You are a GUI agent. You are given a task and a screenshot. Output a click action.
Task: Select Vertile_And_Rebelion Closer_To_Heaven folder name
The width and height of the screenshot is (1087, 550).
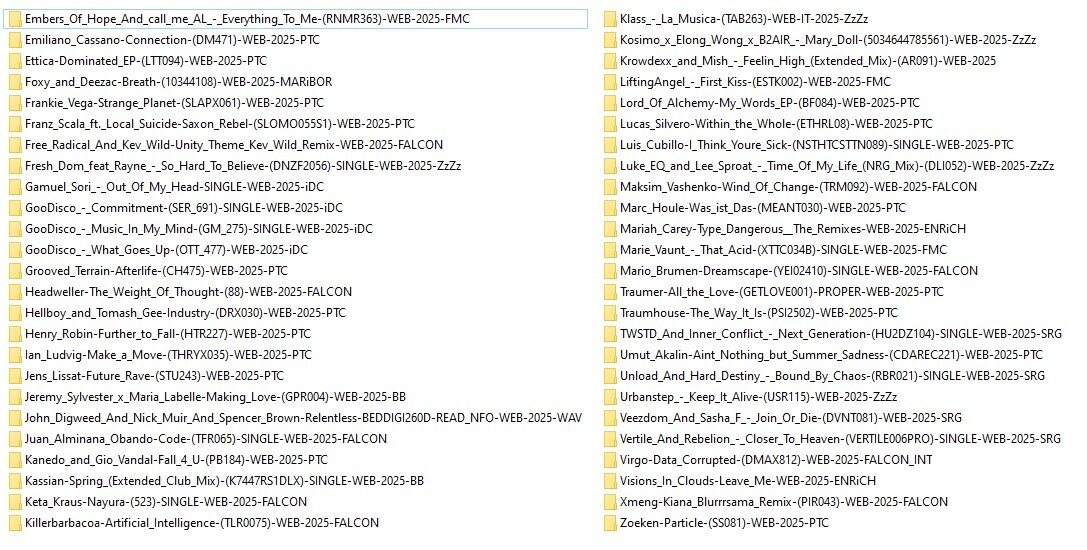click(x=840, y=438)
